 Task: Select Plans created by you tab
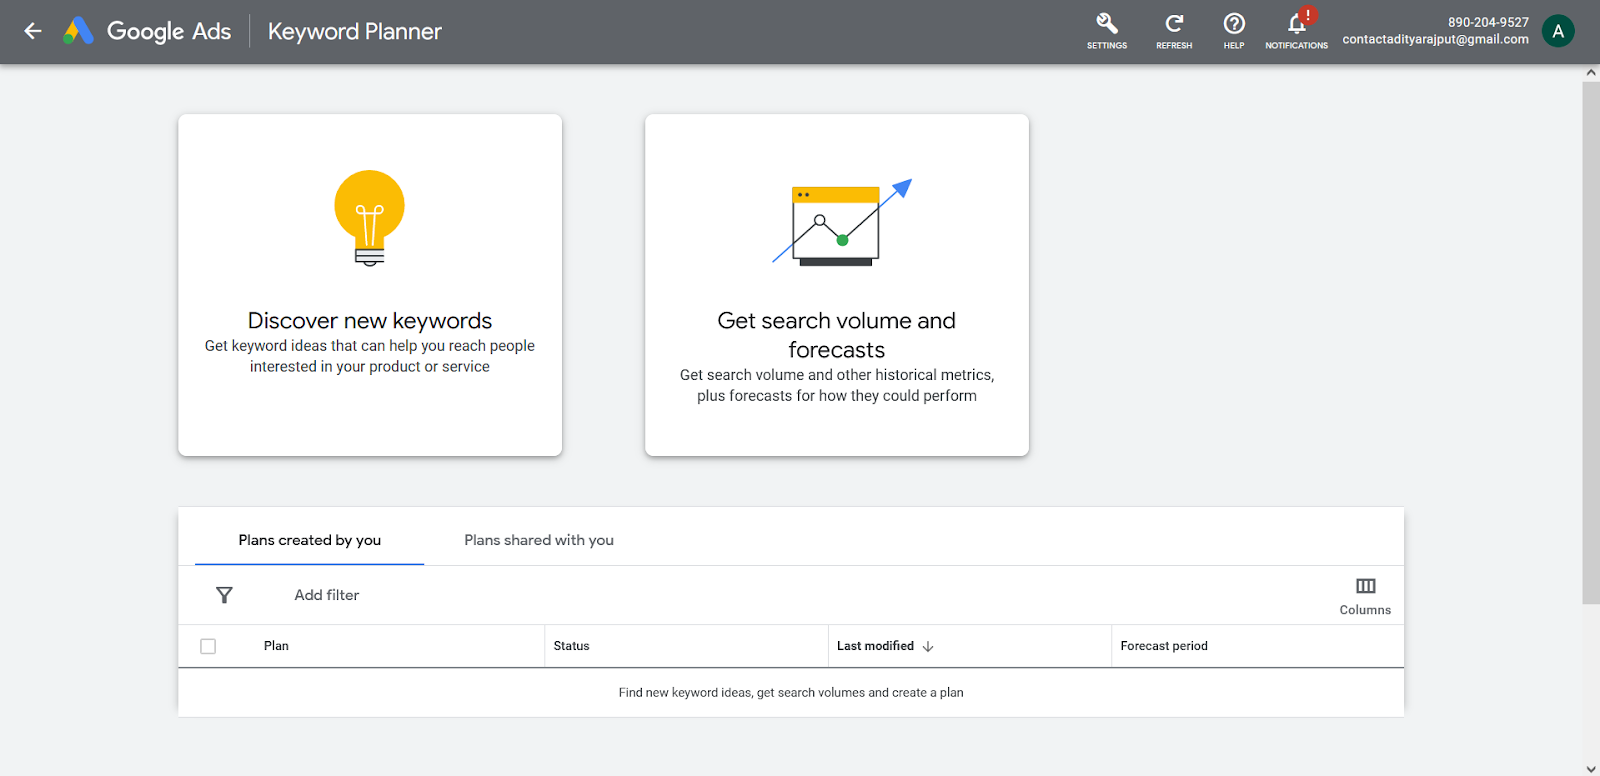(x=310, y=540)
